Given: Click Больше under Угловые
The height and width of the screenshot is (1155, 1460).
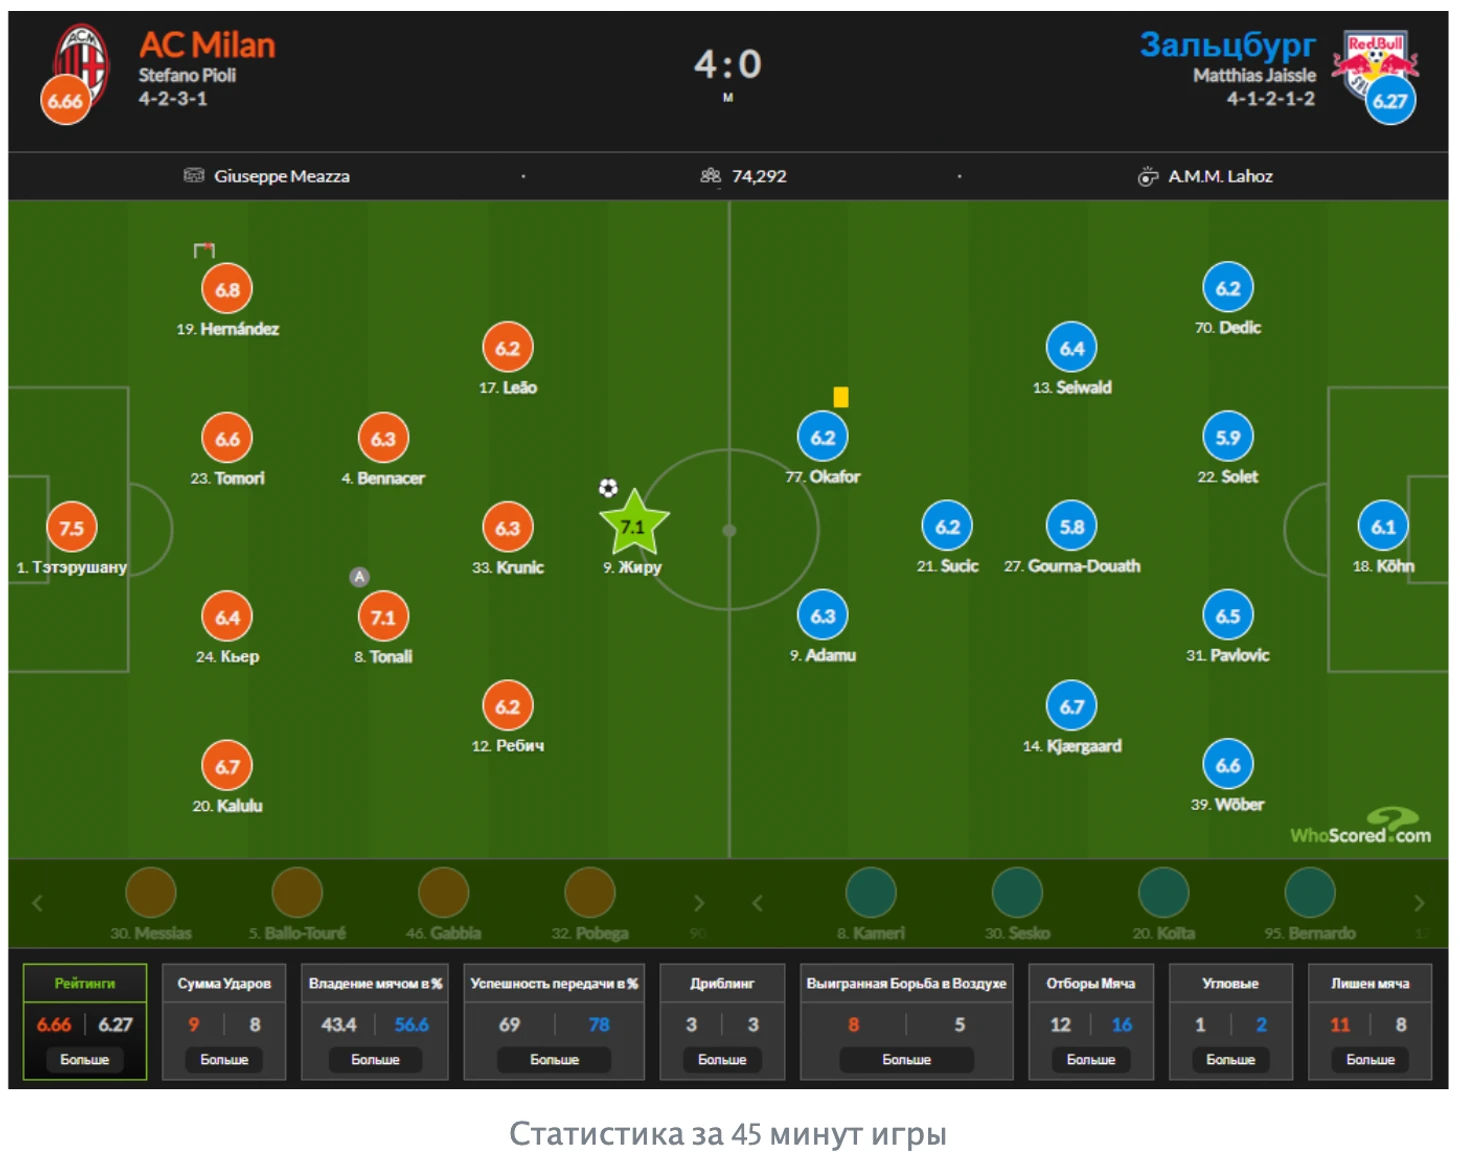Looking at the screenshot, I should pos(1230,1060).
